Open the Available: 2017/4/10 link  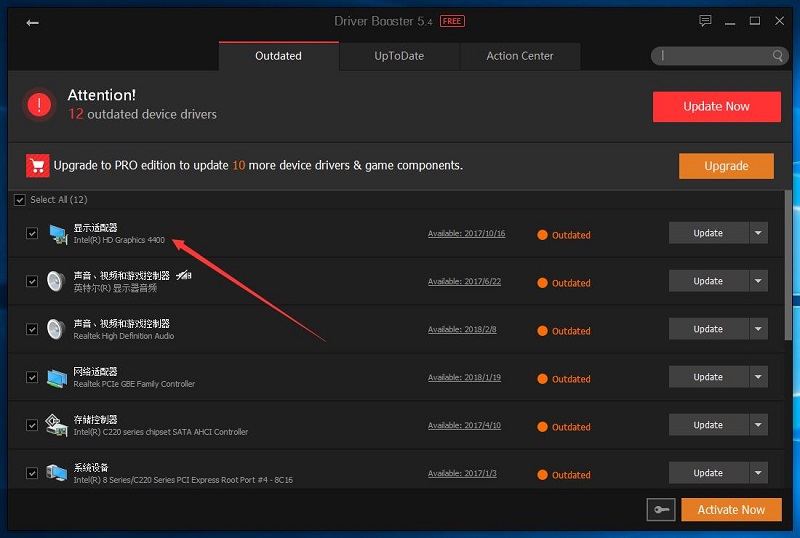(464, 425)
